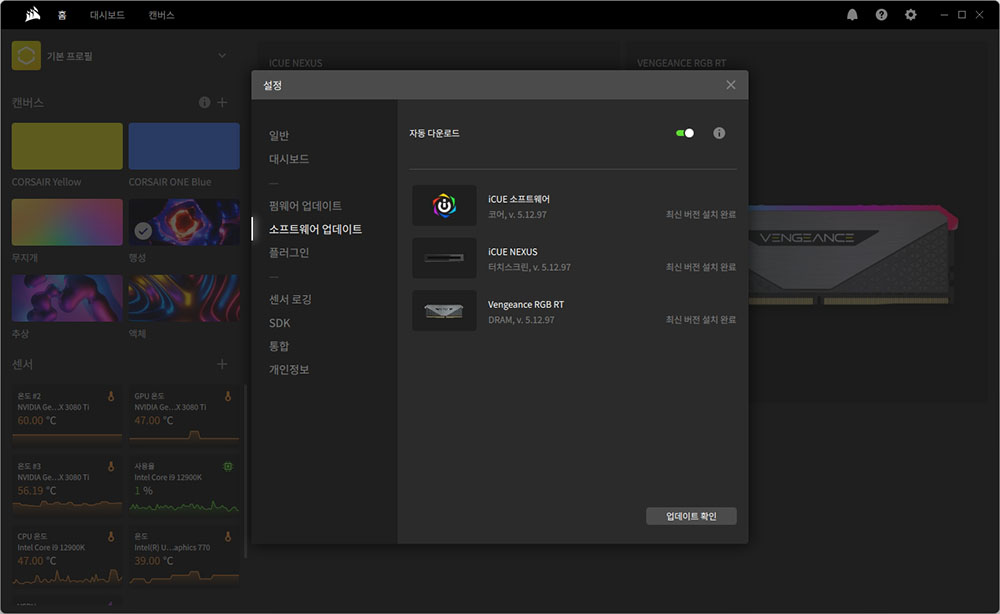Toggle the 자동 다운로드 switch
Screen dimensions: 1000x614
684,133
